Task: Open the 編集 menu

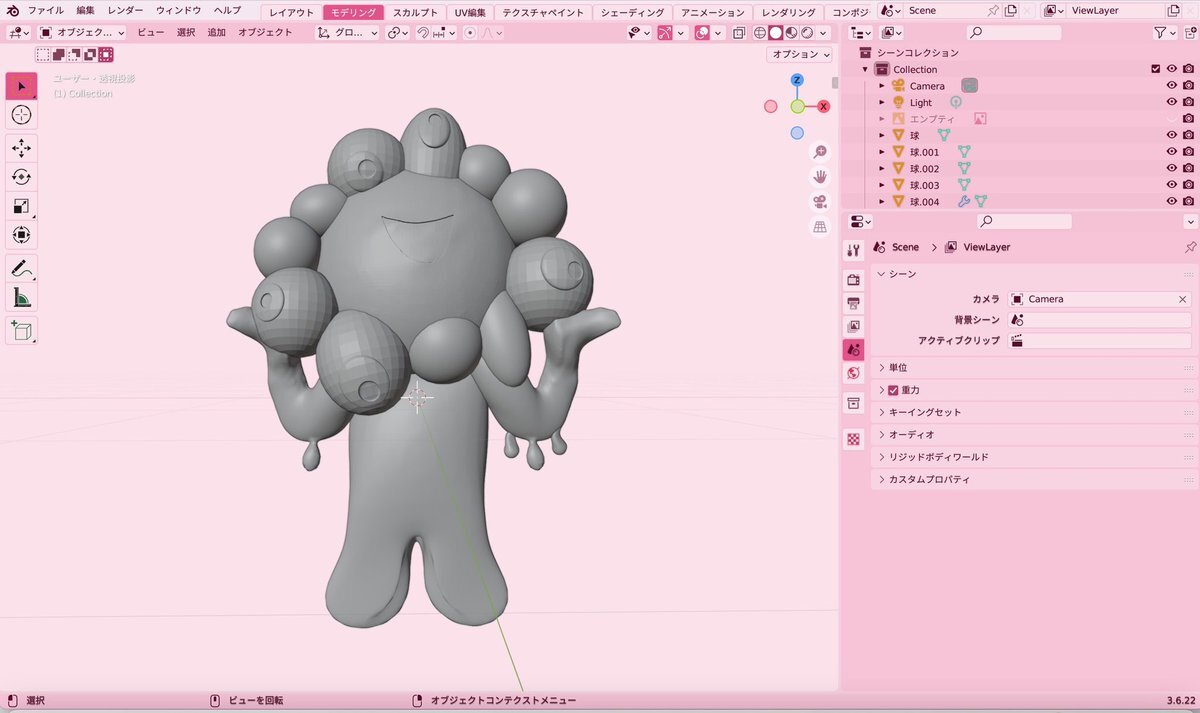Action: tap(85, 10)
